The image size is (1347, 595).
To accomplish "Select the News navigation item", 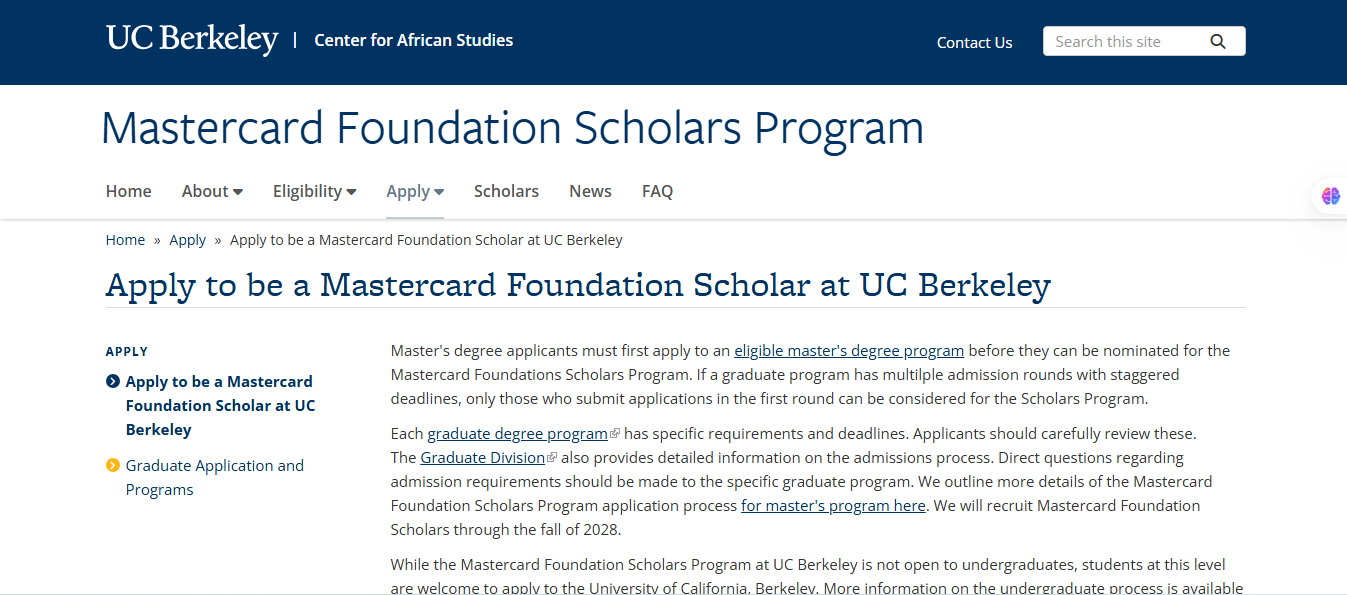I will pyautogui.click(x=590, y=191).
